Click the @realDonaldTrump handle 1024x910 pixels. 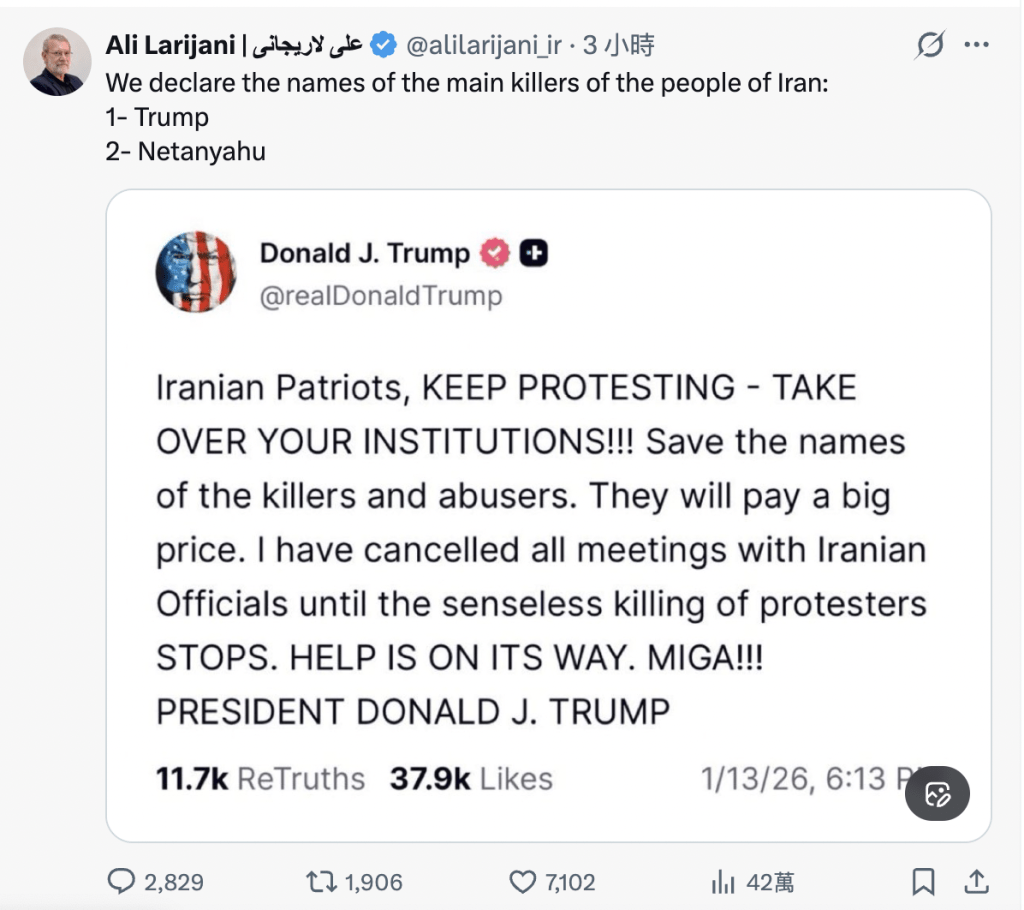pos(380,295)
